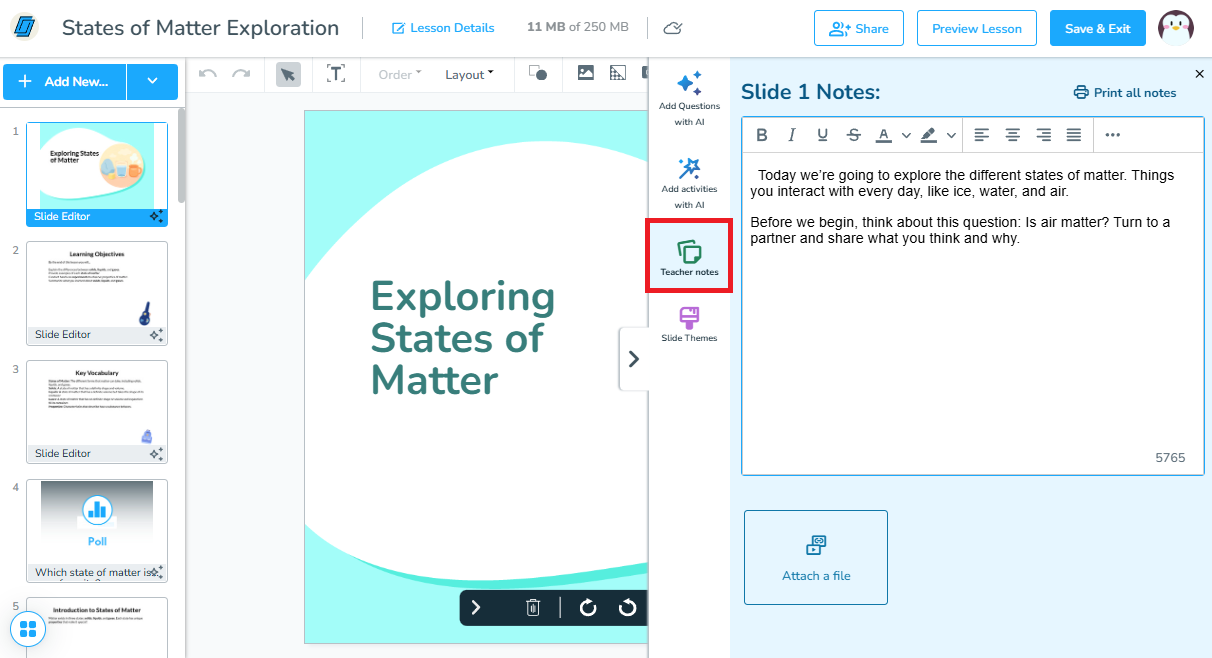
Task: Delete using the trash icon on slide bar
Action: pyautogui.click(x=533, y=607)
